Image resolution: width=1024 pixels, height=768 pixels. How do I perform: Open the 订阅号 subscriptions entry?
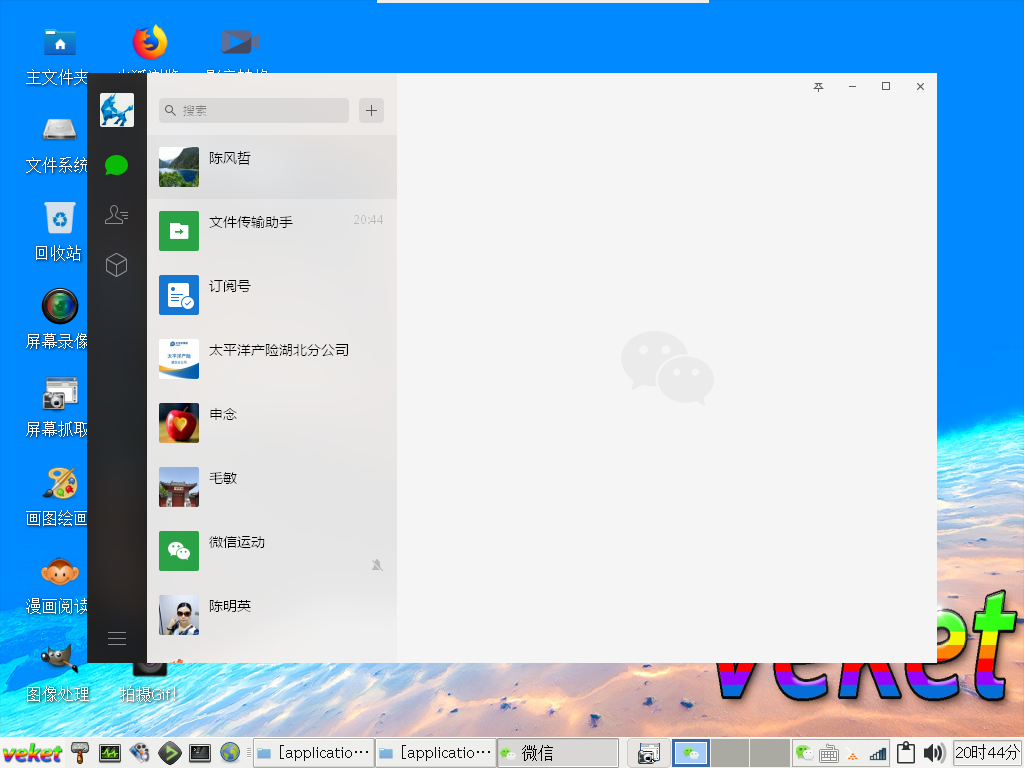coord(271,295)
